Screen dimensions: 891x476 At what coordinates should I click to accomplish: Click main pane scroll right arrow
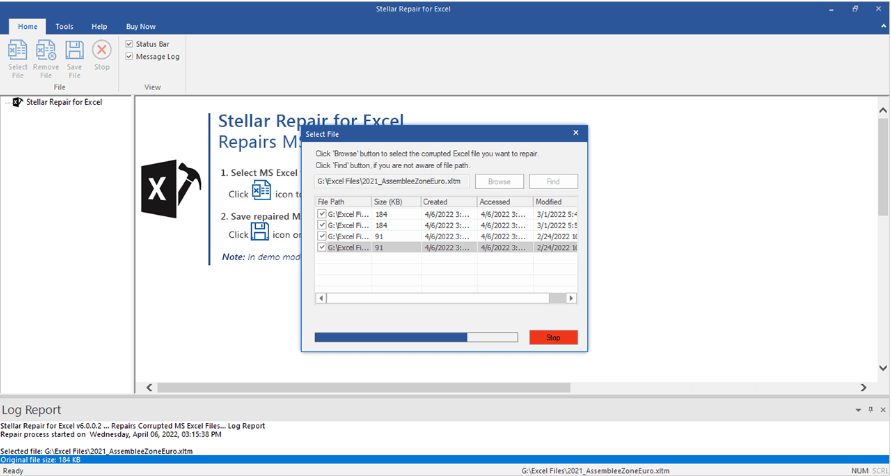click(863, 387)
